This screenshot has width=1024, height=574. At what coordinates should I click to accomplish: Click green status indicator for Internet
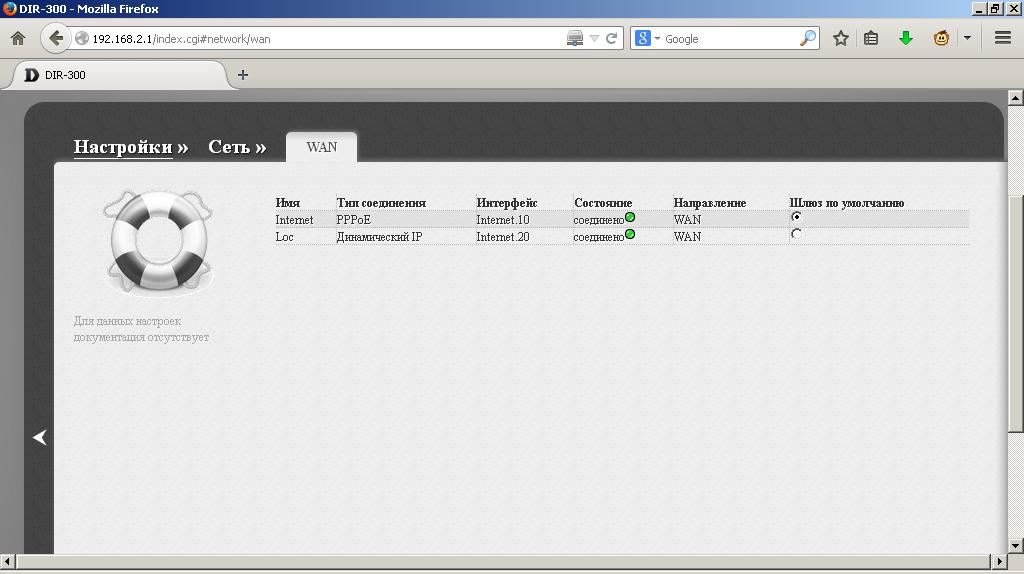click(x=630, y=217)
